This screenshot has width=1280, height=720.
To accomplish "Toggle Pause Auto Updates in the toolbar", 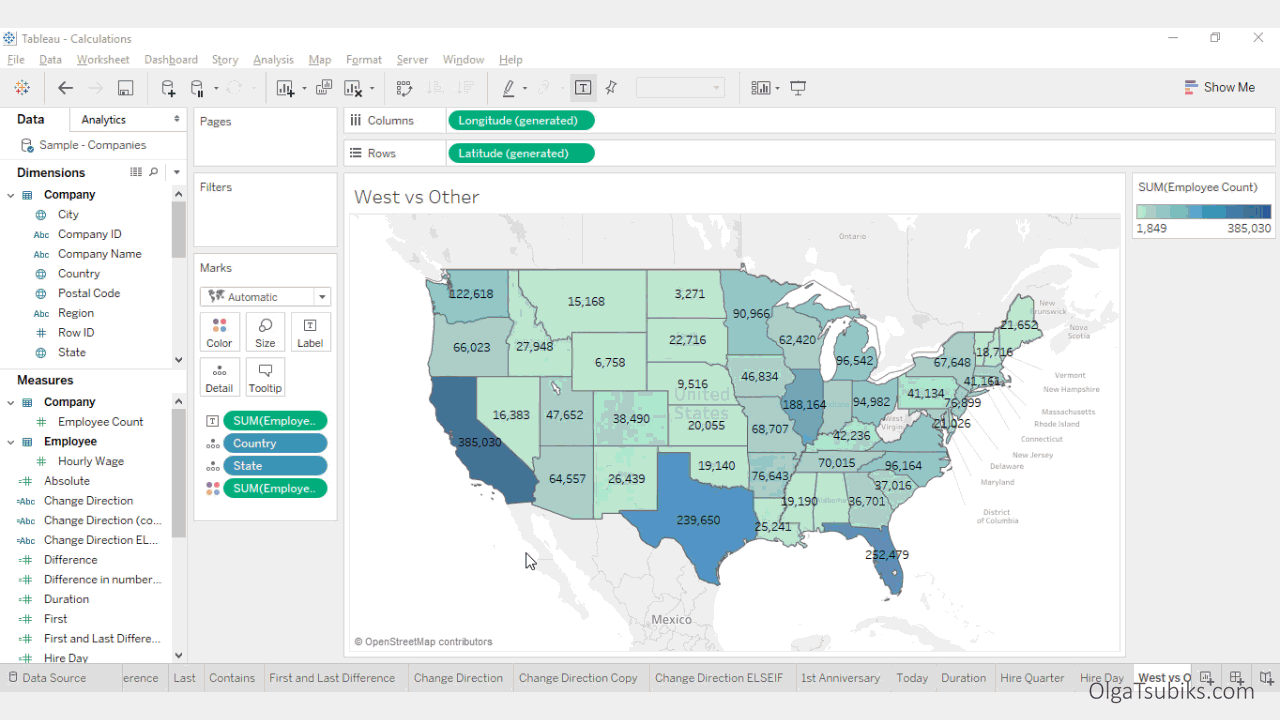I will [198, 88].
